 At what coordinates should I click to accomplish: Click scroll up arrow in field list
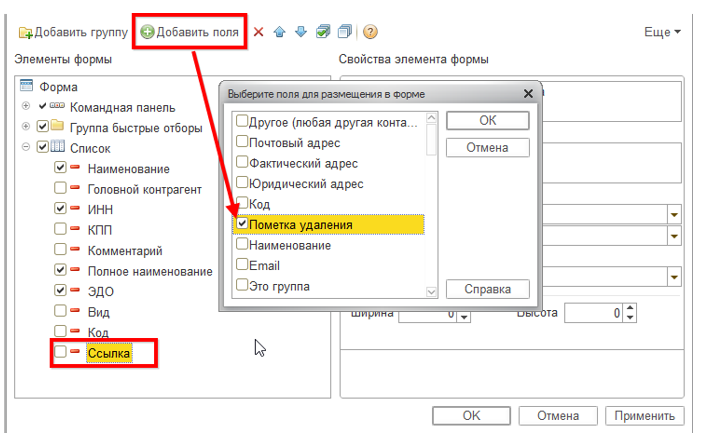tap(431, 118)
